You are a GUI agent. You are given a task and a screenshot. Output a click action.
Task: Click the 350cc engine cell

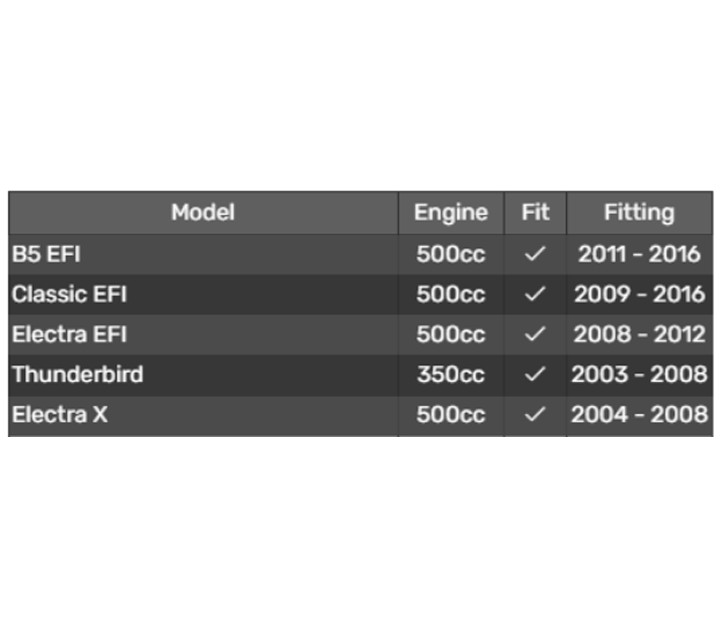click(451, 374)
